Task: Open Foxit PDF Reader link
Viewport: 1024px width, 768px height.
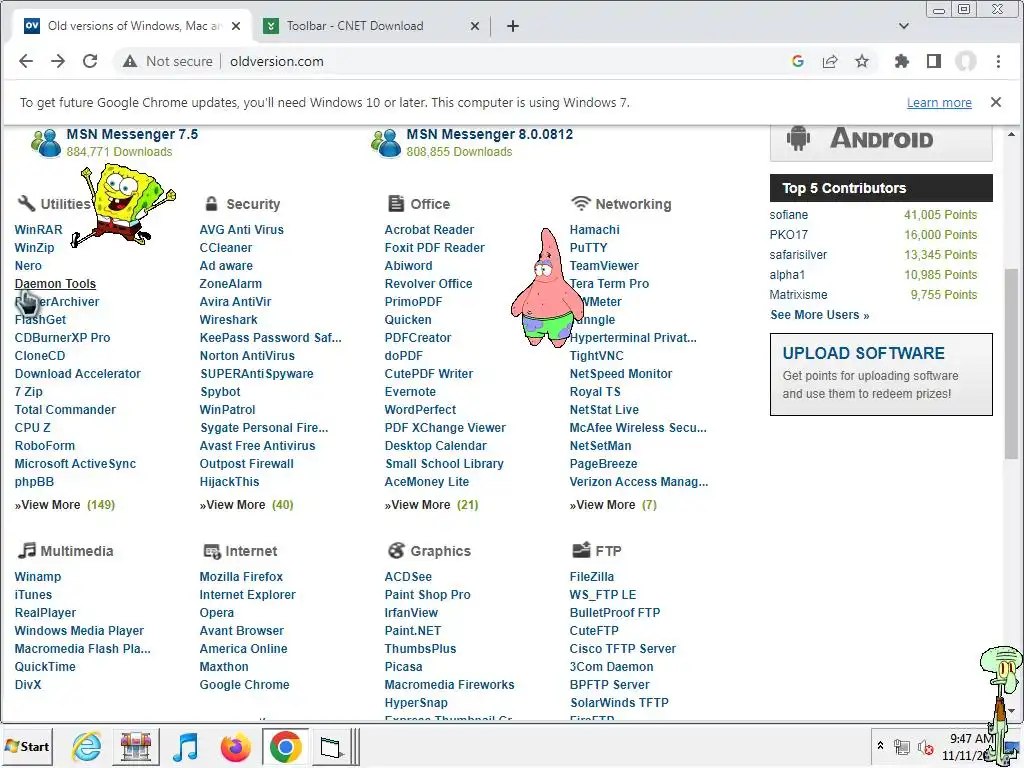Action: point(434,248)
